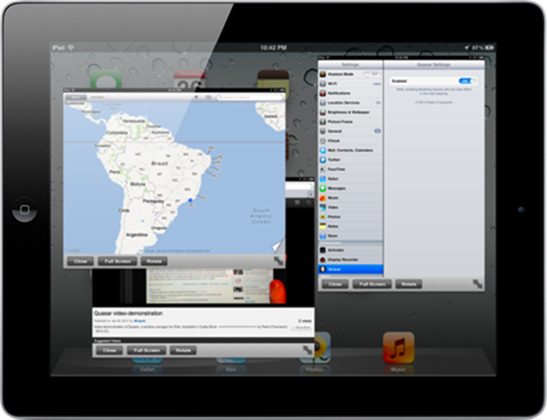Toggle the Airplane Mode switch
Image resolution: width=547 pixels, height=420 pixels.
pyautogui.click(x=372, y=74)
